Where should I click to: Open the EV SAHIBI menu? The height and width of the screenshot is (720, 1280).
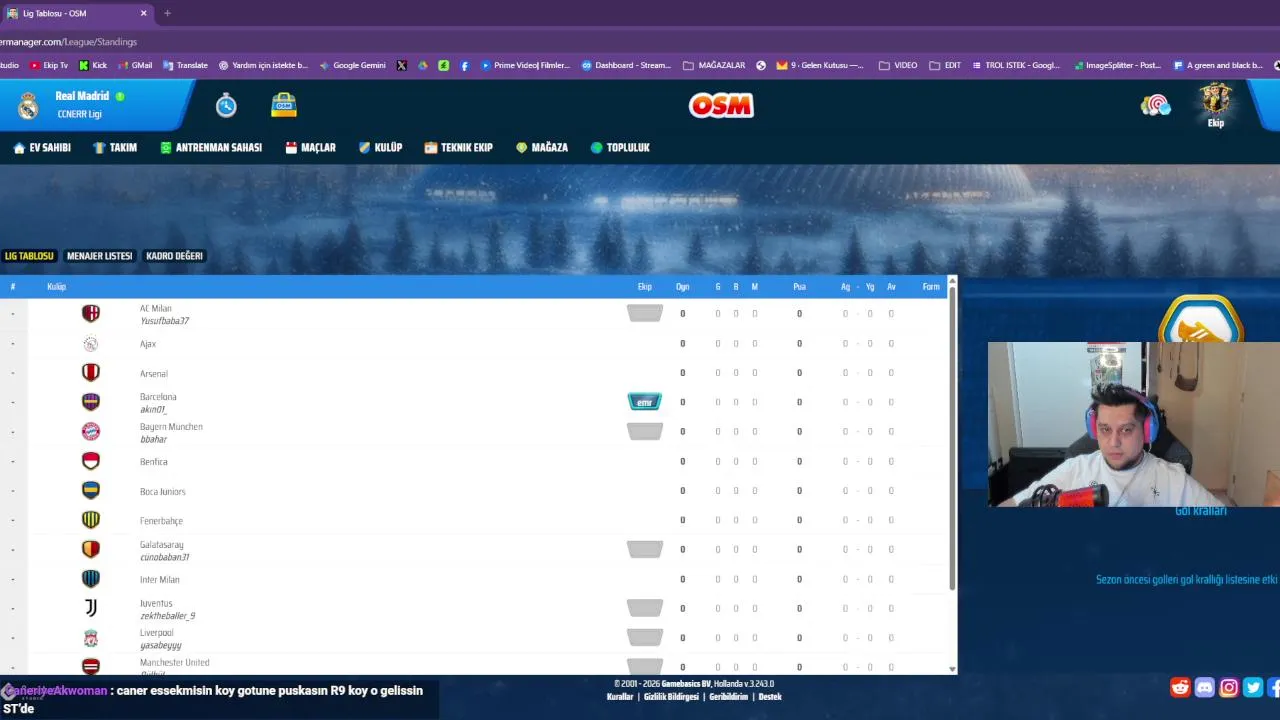click(x=42, y=147)
